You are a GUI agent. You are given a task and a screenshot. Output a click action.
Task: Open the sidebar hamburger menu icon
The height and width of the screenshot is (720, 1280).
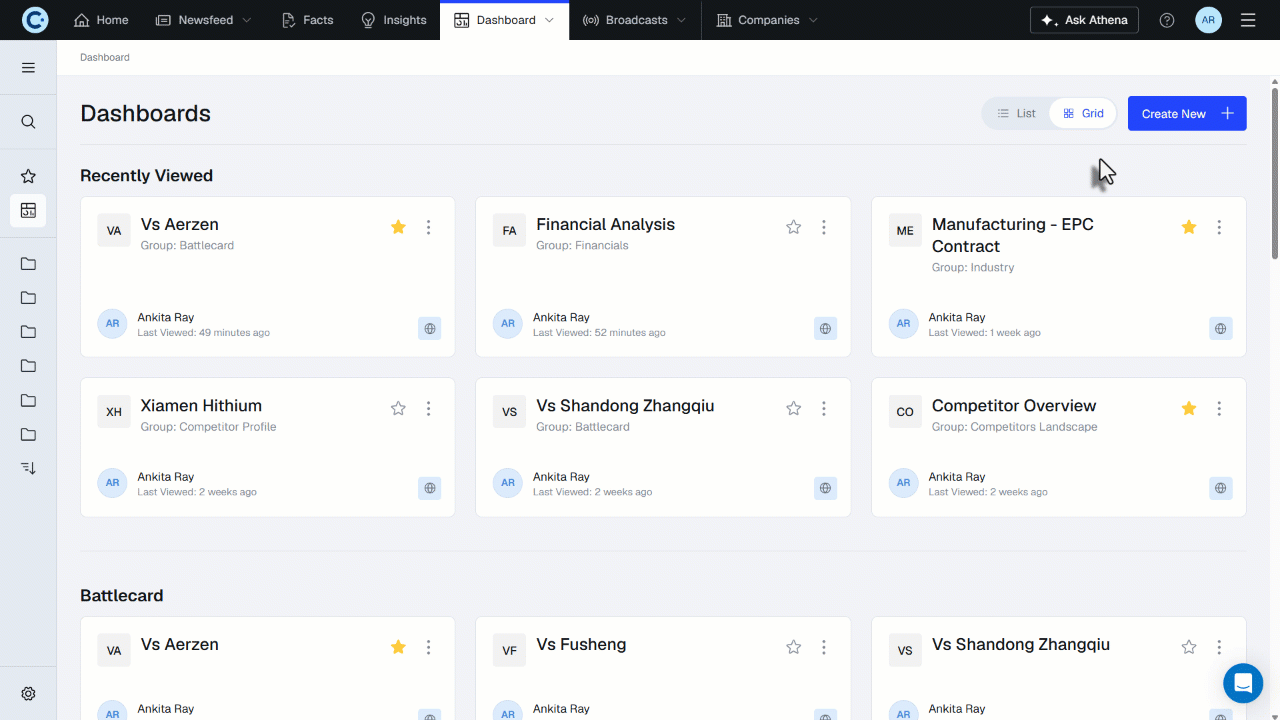(x=28, y=68)
